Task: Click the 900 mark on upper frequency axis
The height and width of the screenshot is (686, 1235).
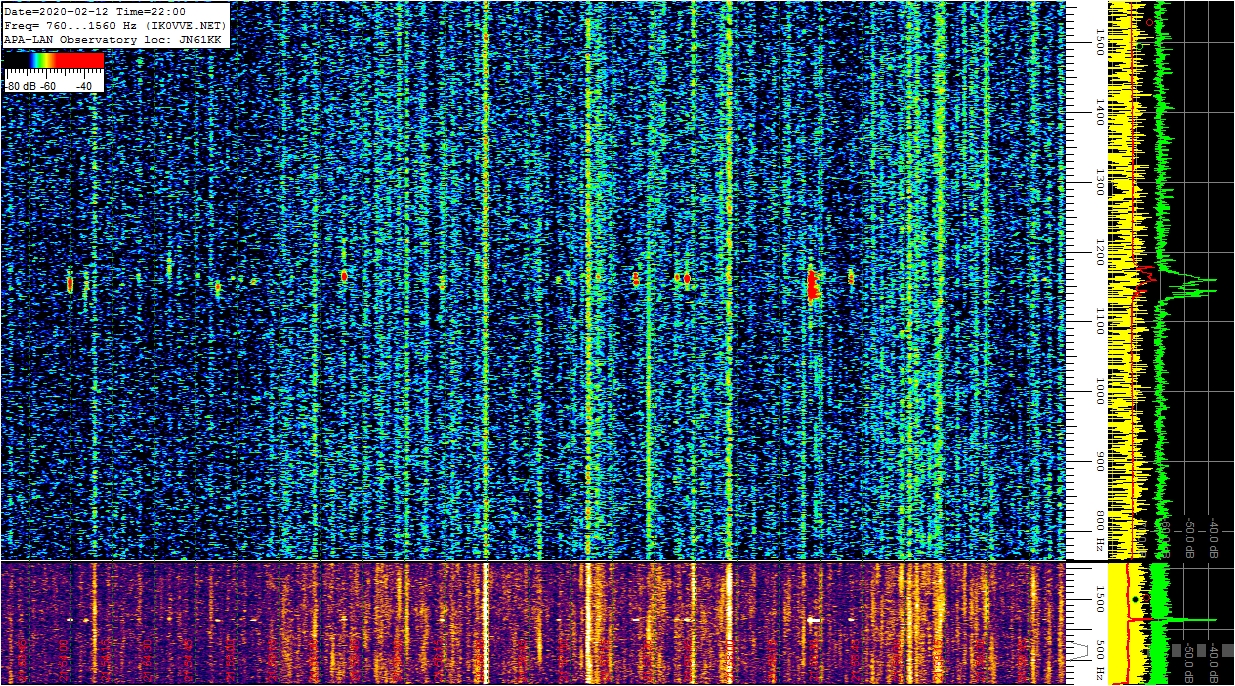Action: [1100, 461]
